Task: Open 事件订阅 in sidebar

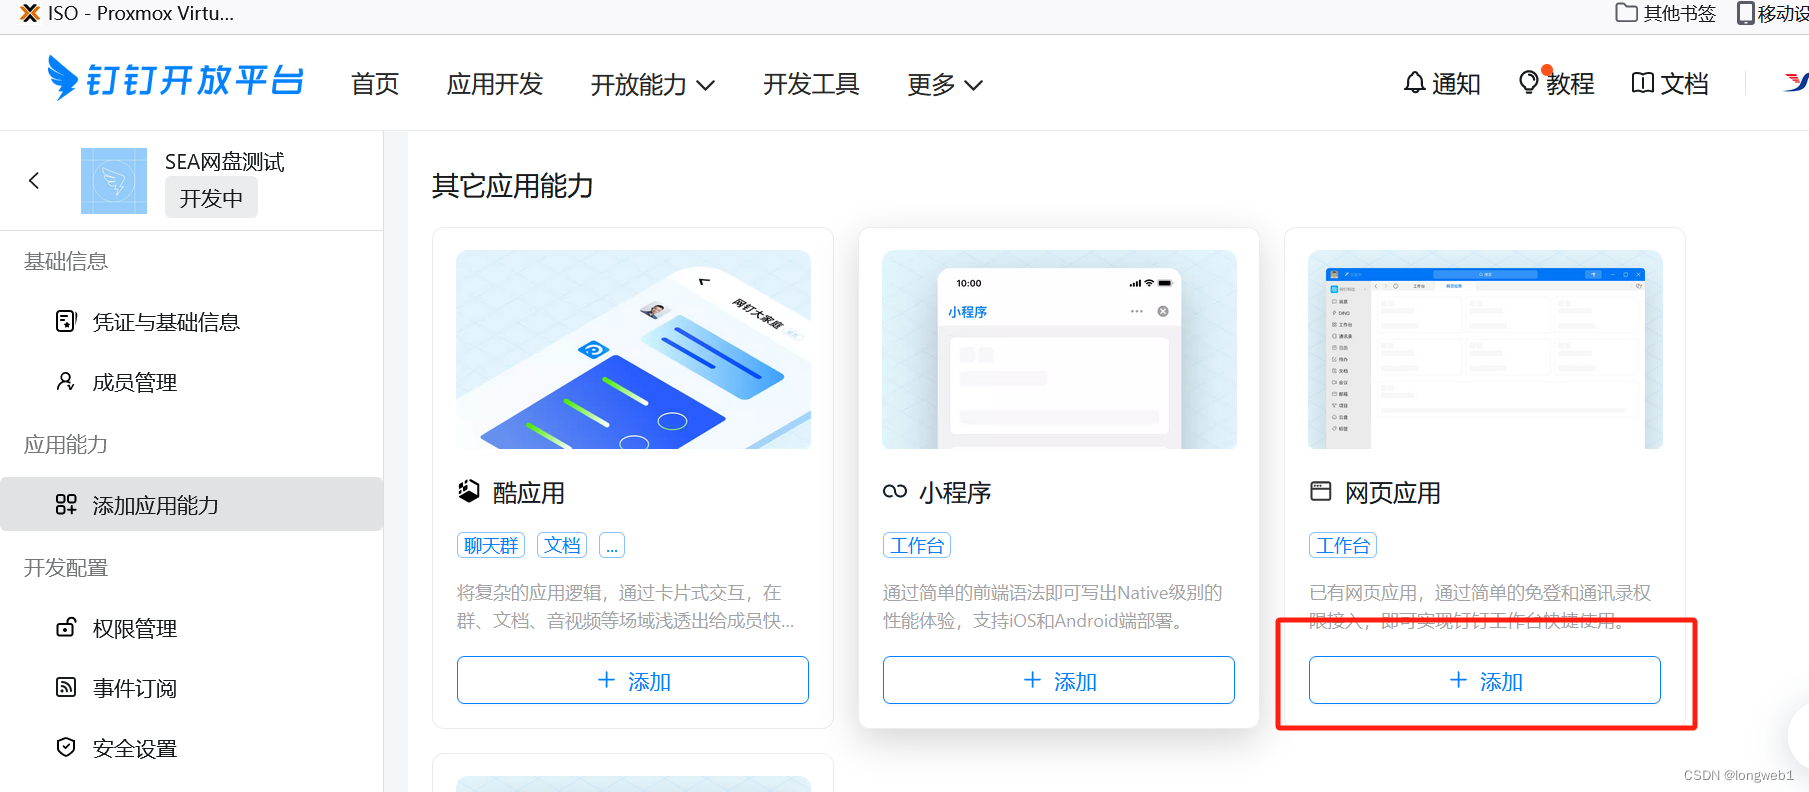Action: pos(192,688)
